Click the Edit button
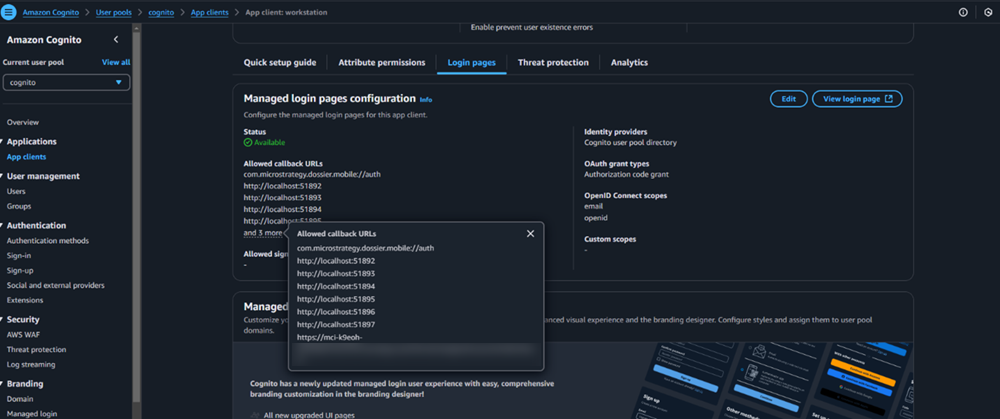Viewport: 1000px width, 419px height. (788, 99)
